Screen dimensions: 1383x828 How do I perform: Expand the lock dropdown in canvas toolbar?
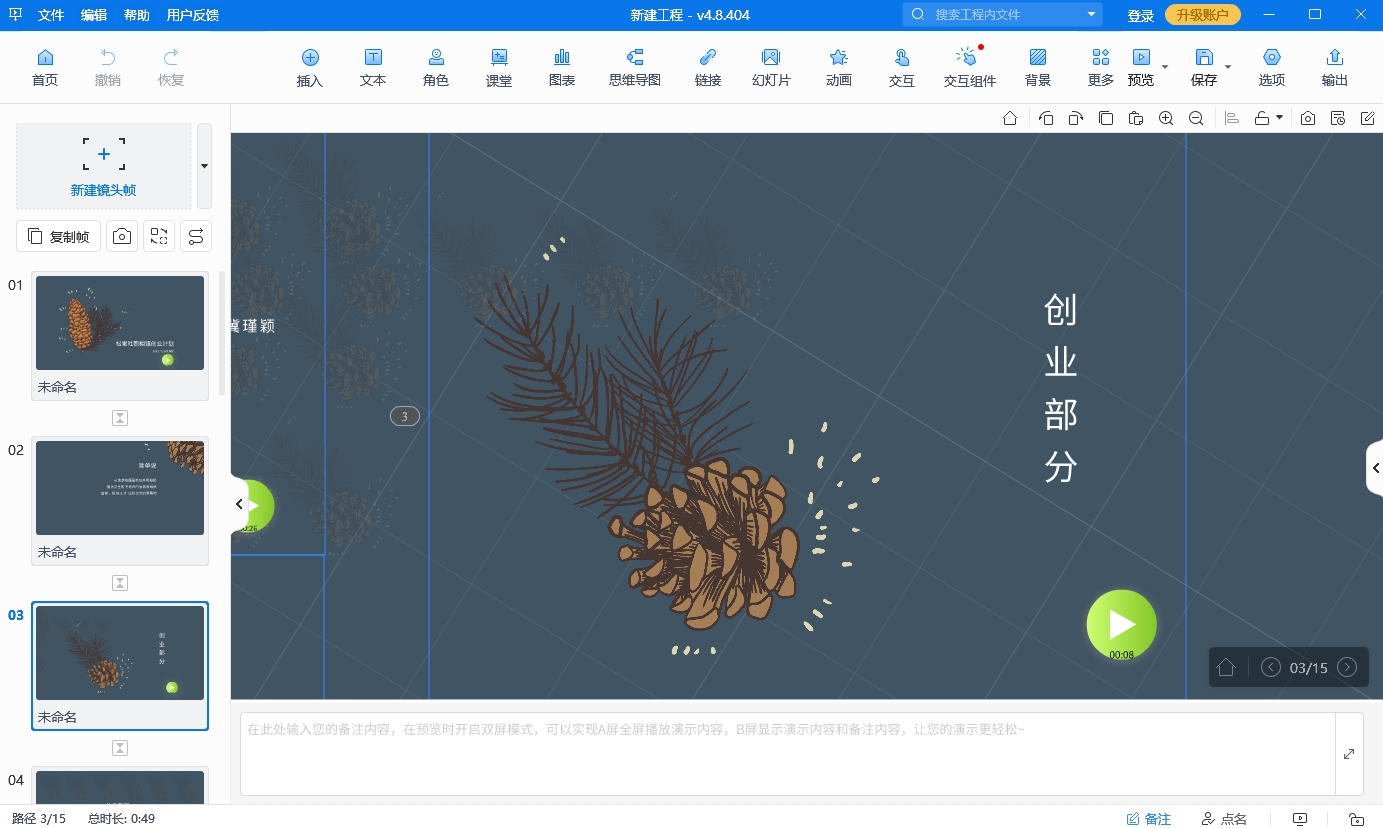coord(1279,118)
